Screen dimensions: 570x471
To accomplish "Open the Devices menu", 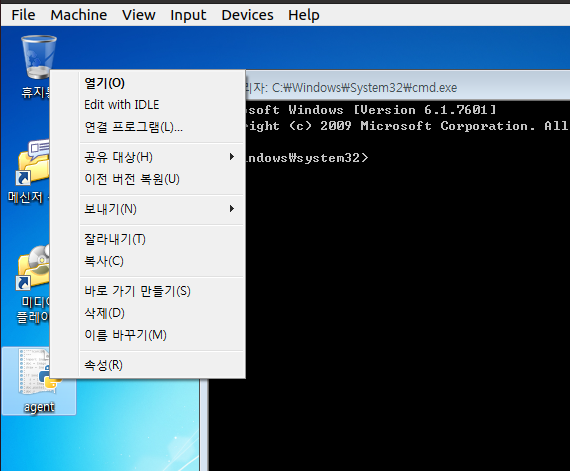I will 247,15.
